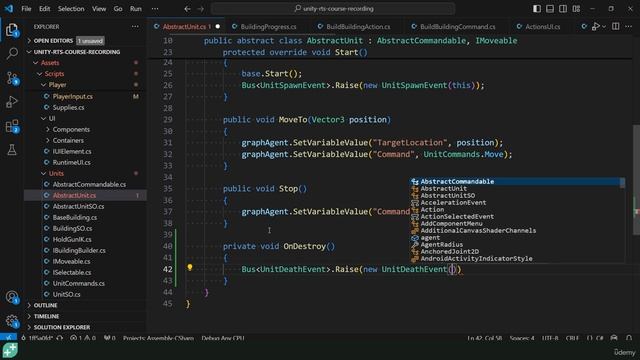This screenshot has height=360, width=640.
Task: Open Explorer Views and More Actions ellipsis
Action: 135,27
